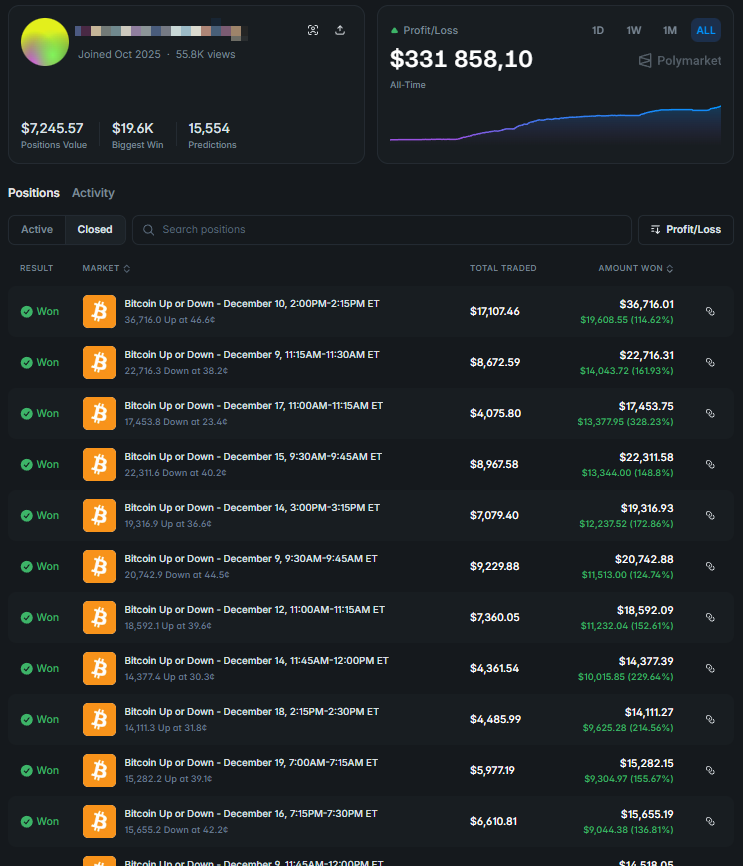Click the Bitcoin icon of the December 15 market
The width and height of the screenshot is (743, 866).
point(99,464)
